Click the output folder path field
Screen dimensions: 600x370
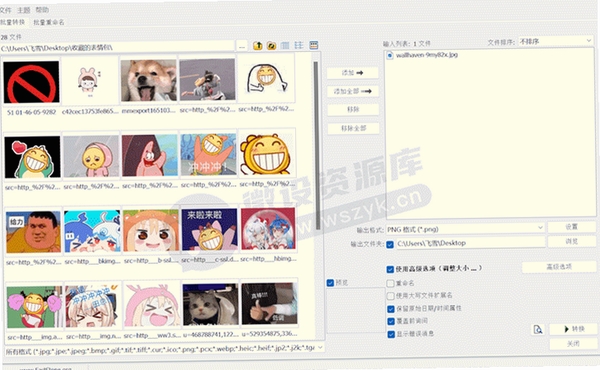pos(470,243)
